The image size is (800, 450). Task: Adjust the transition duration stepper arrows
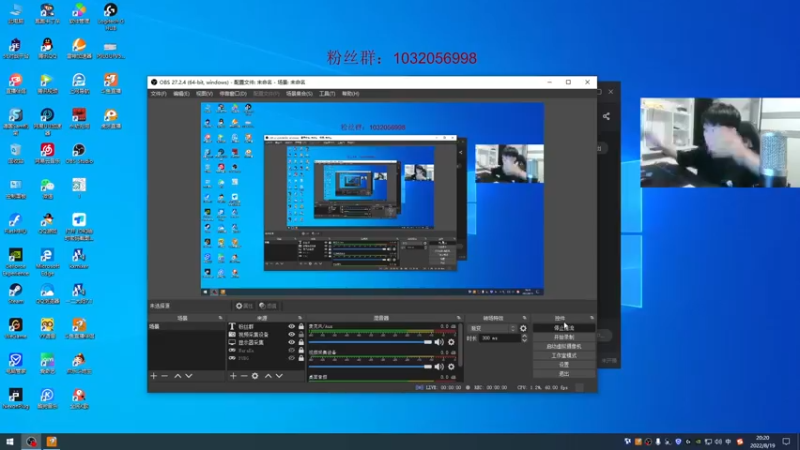[x=524, y=338]
